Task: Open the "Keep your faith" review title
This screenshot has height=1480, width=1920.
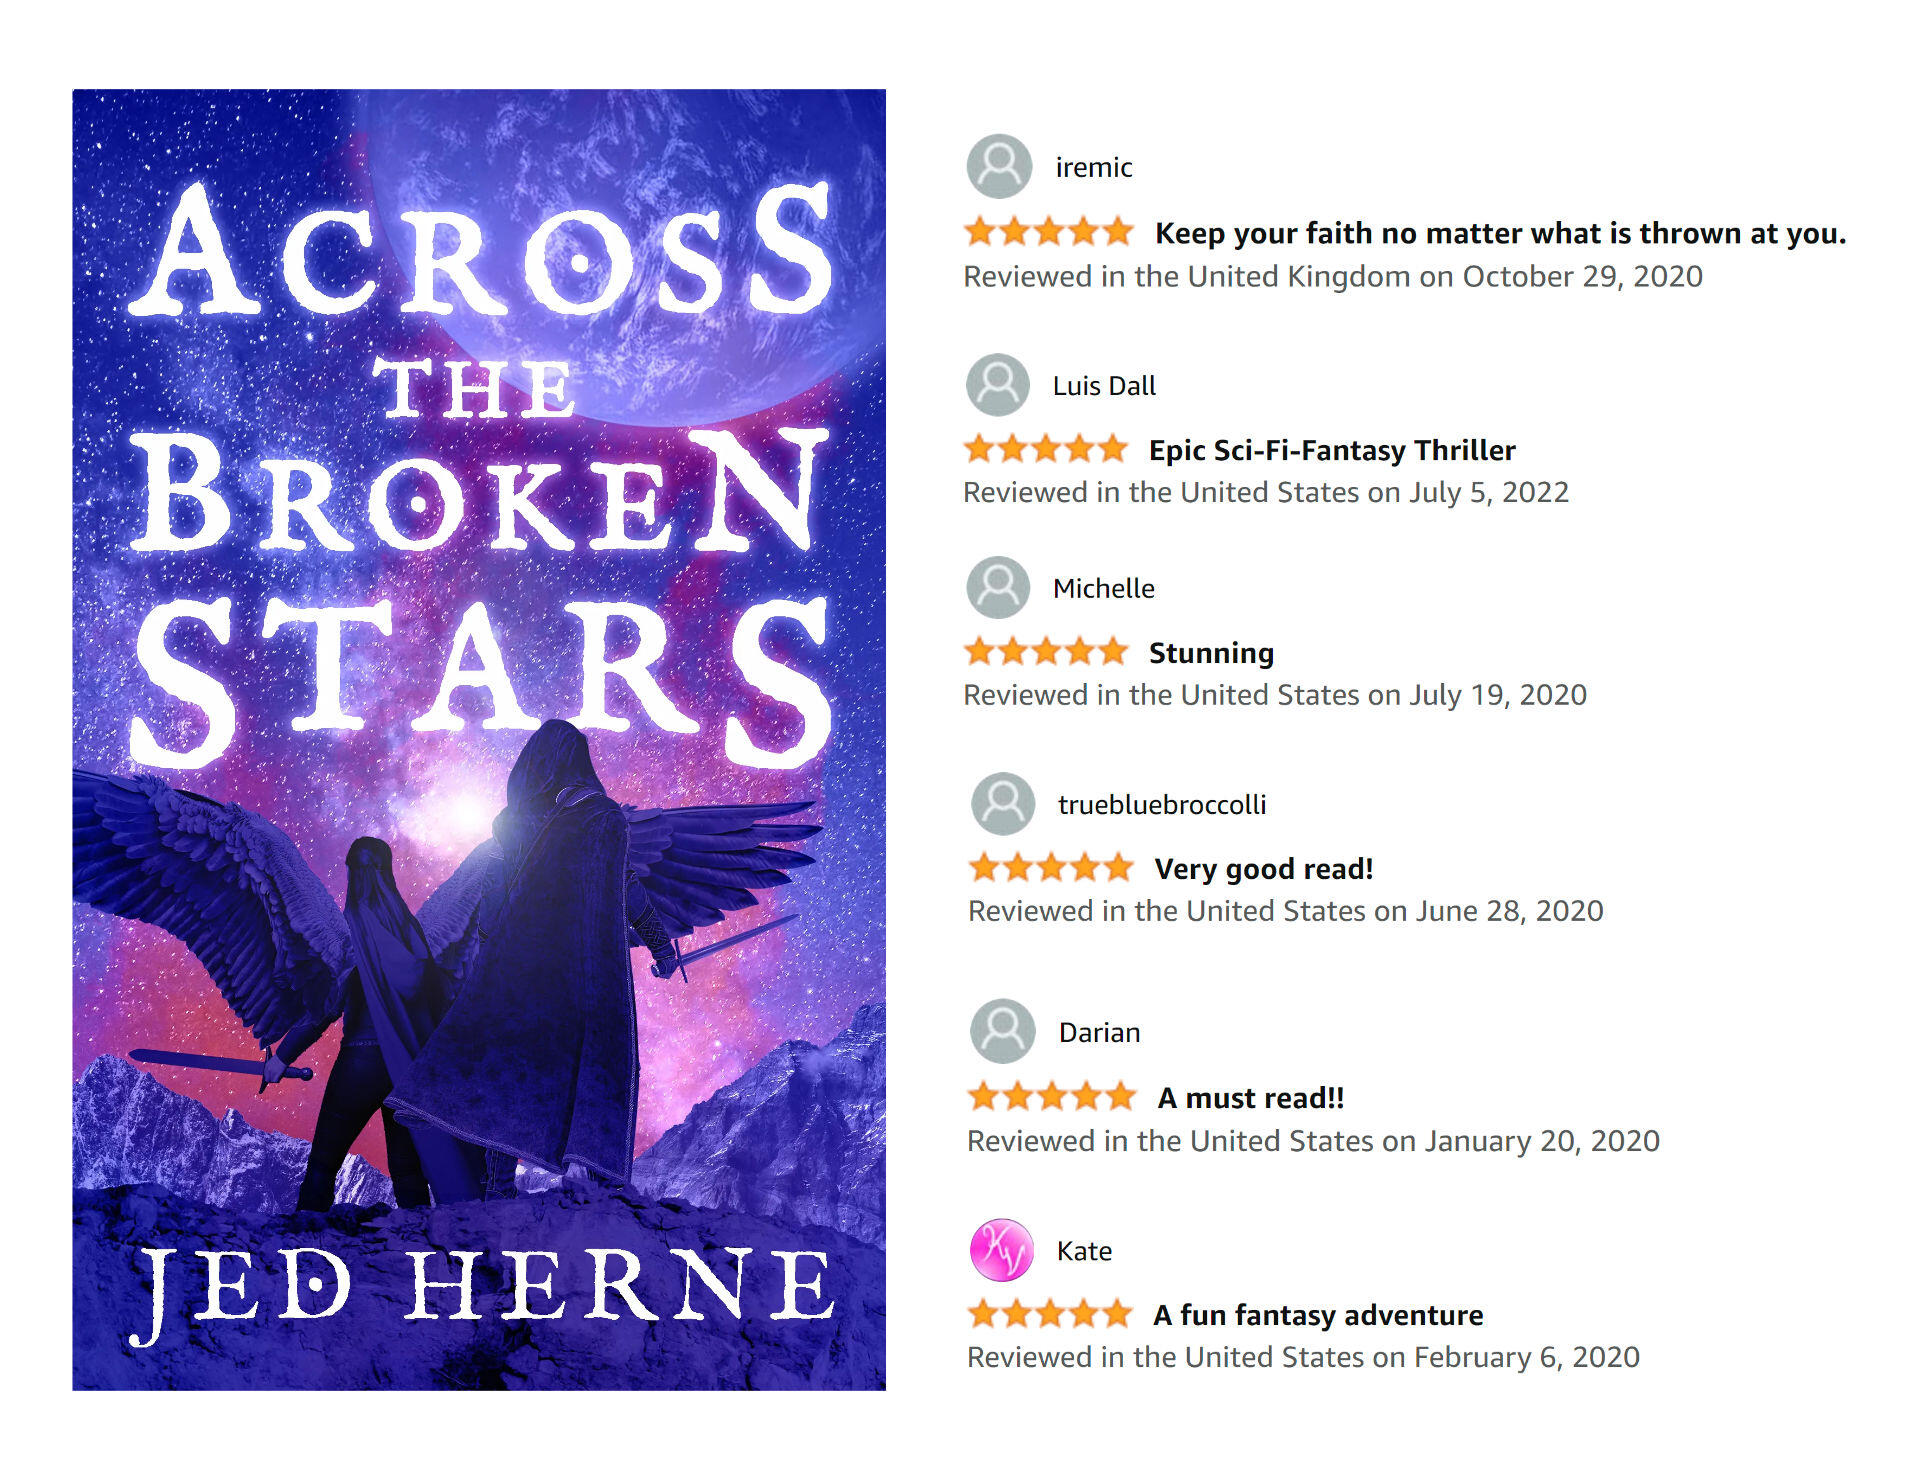Action: point(1500,233)
